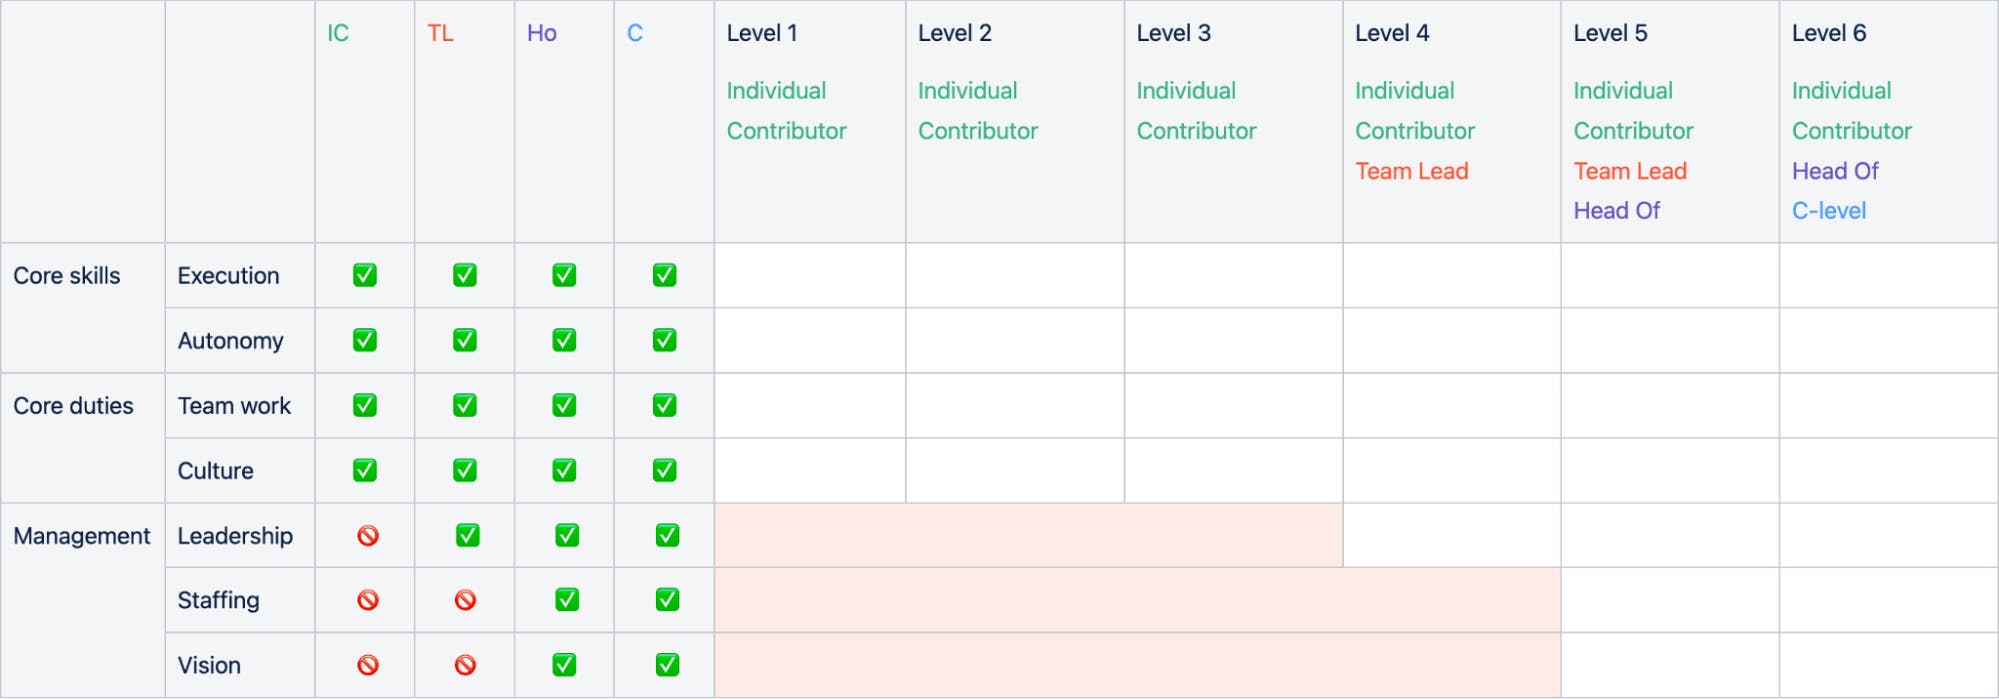Screen dimensions: 1999x699
Task: Click the Head Of label under Level 5
Action: point(1616,211)
